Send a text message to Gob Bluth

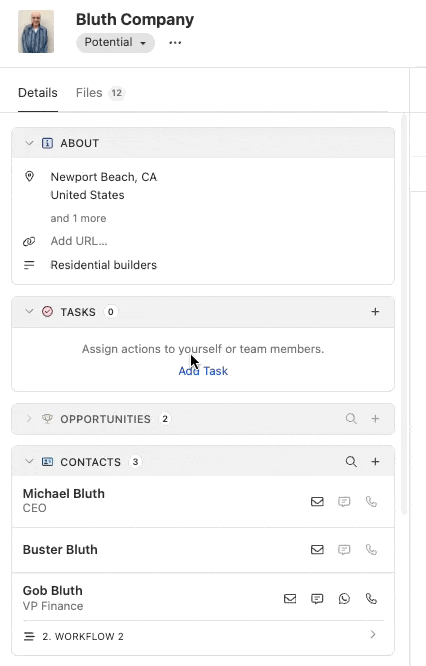317,599
